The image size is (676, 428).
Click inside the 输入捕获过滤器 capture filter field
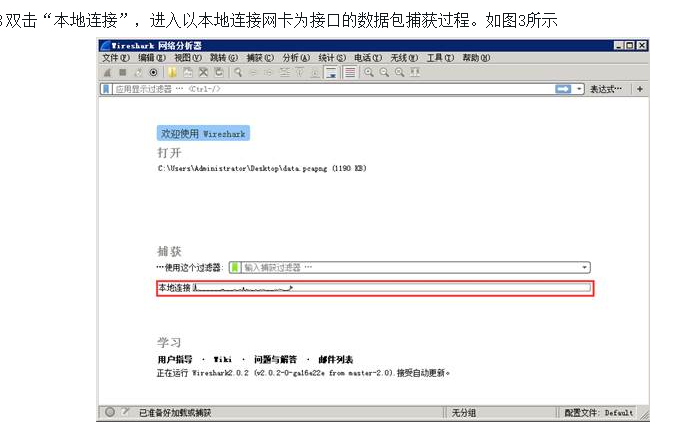(410, 267)
